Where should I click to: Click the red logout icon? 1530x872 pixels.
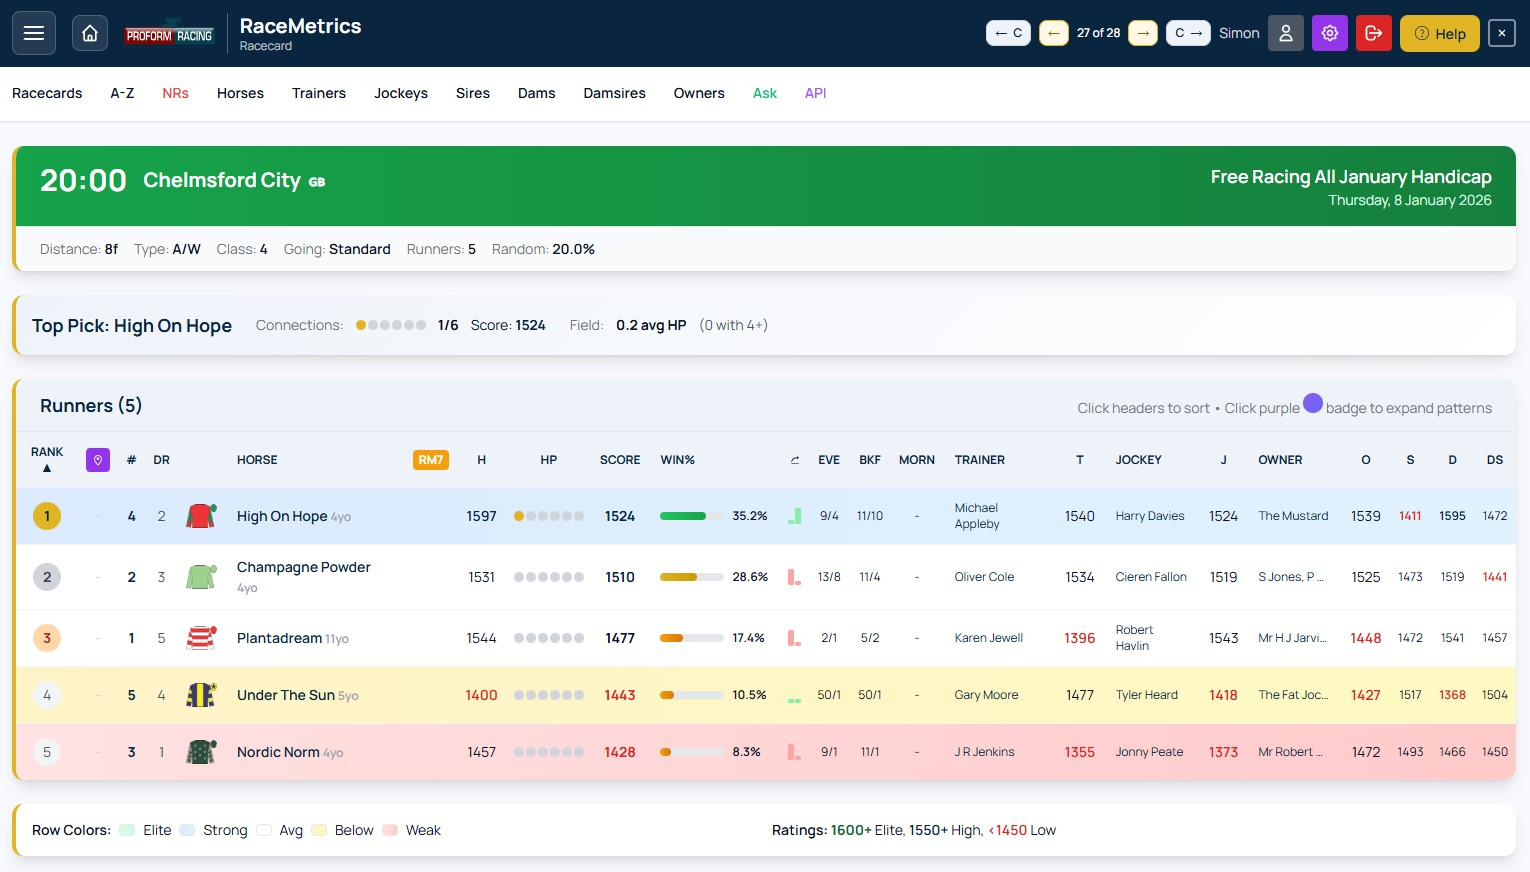1373,33
